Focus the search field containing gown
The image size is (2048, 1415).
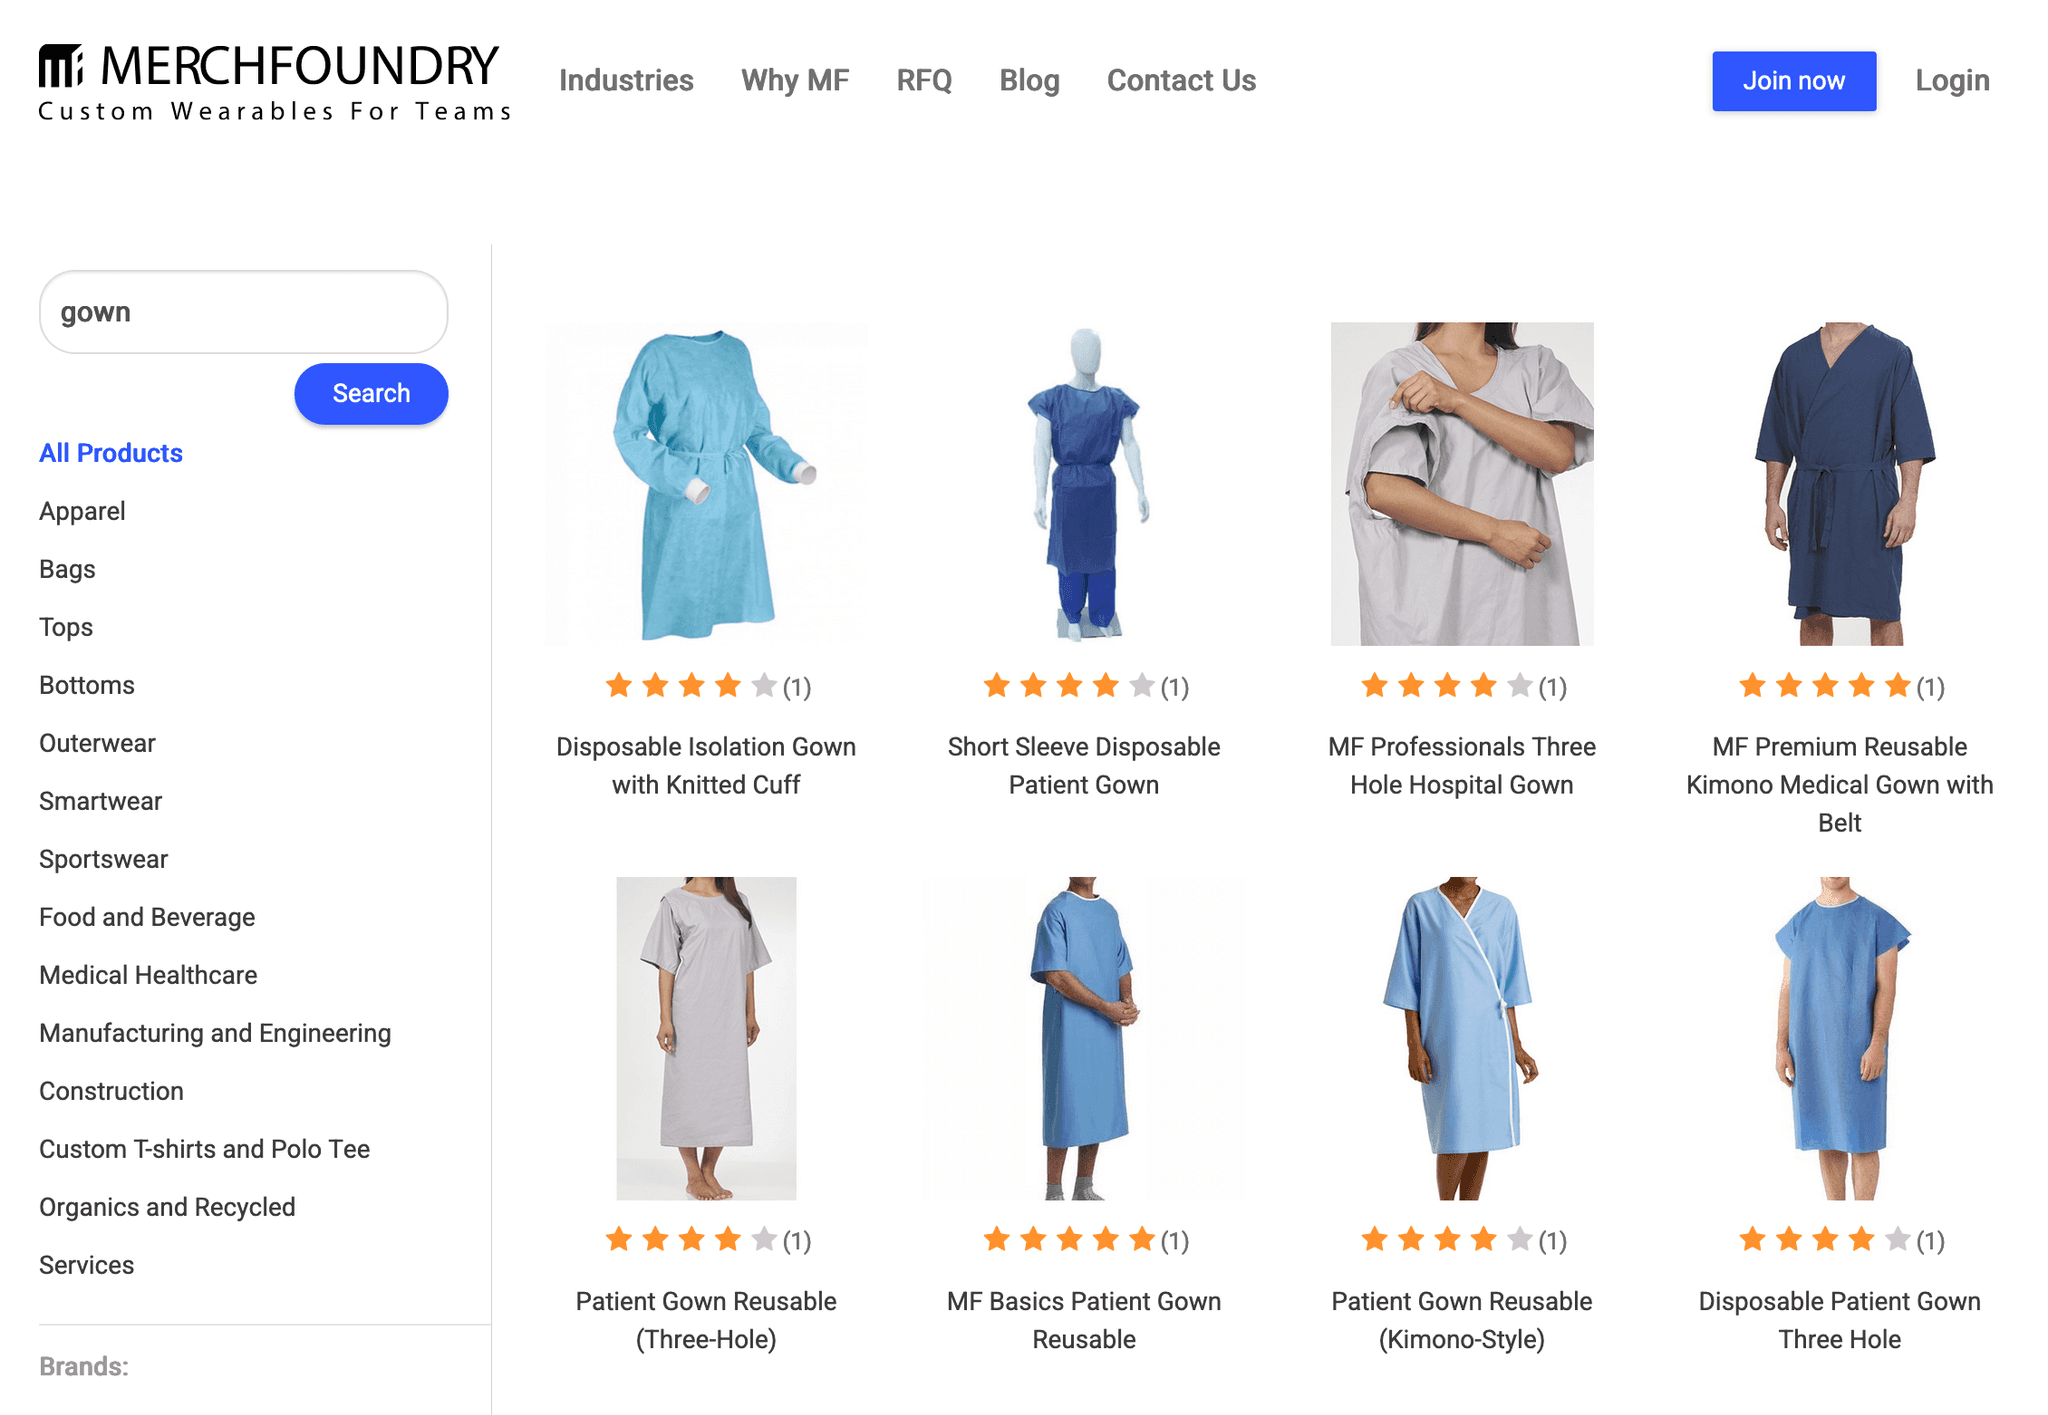(243, 312)
